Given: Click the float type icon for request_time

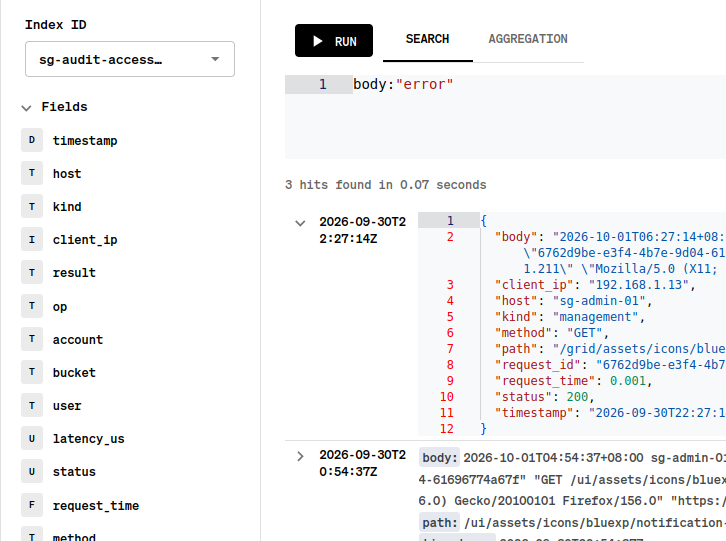Looking at the screenshot, I should pos(32,505).
